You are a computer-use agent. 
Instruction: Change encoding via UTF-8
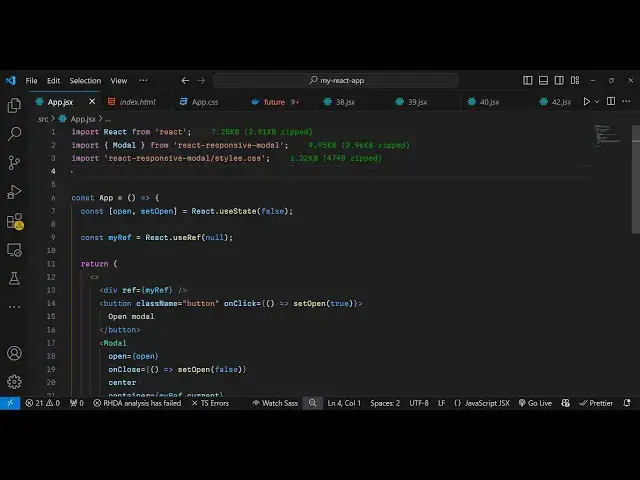[419, 403]
